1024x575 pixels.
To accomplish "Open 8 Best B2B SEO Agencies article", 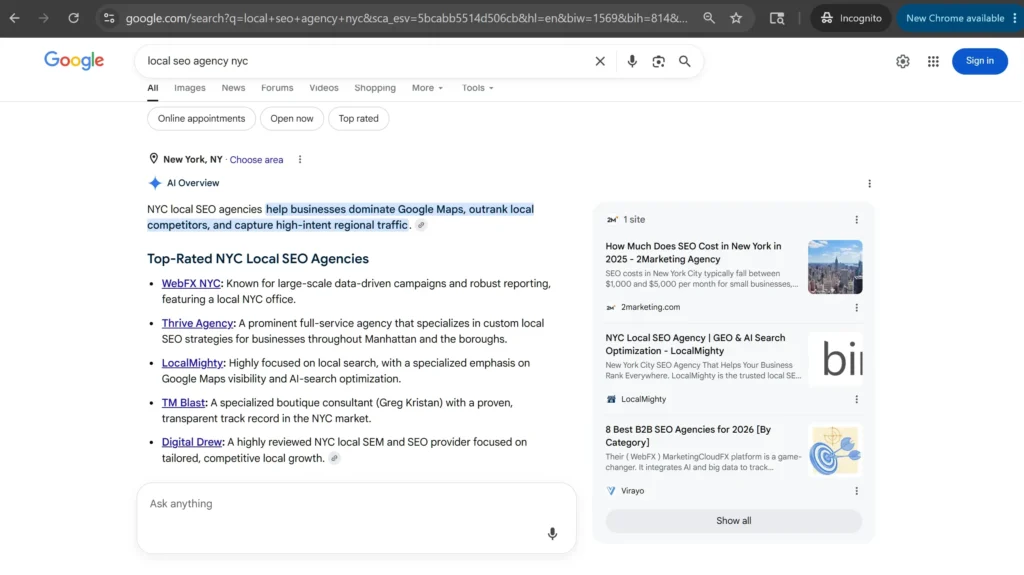I will coord(688,436).
